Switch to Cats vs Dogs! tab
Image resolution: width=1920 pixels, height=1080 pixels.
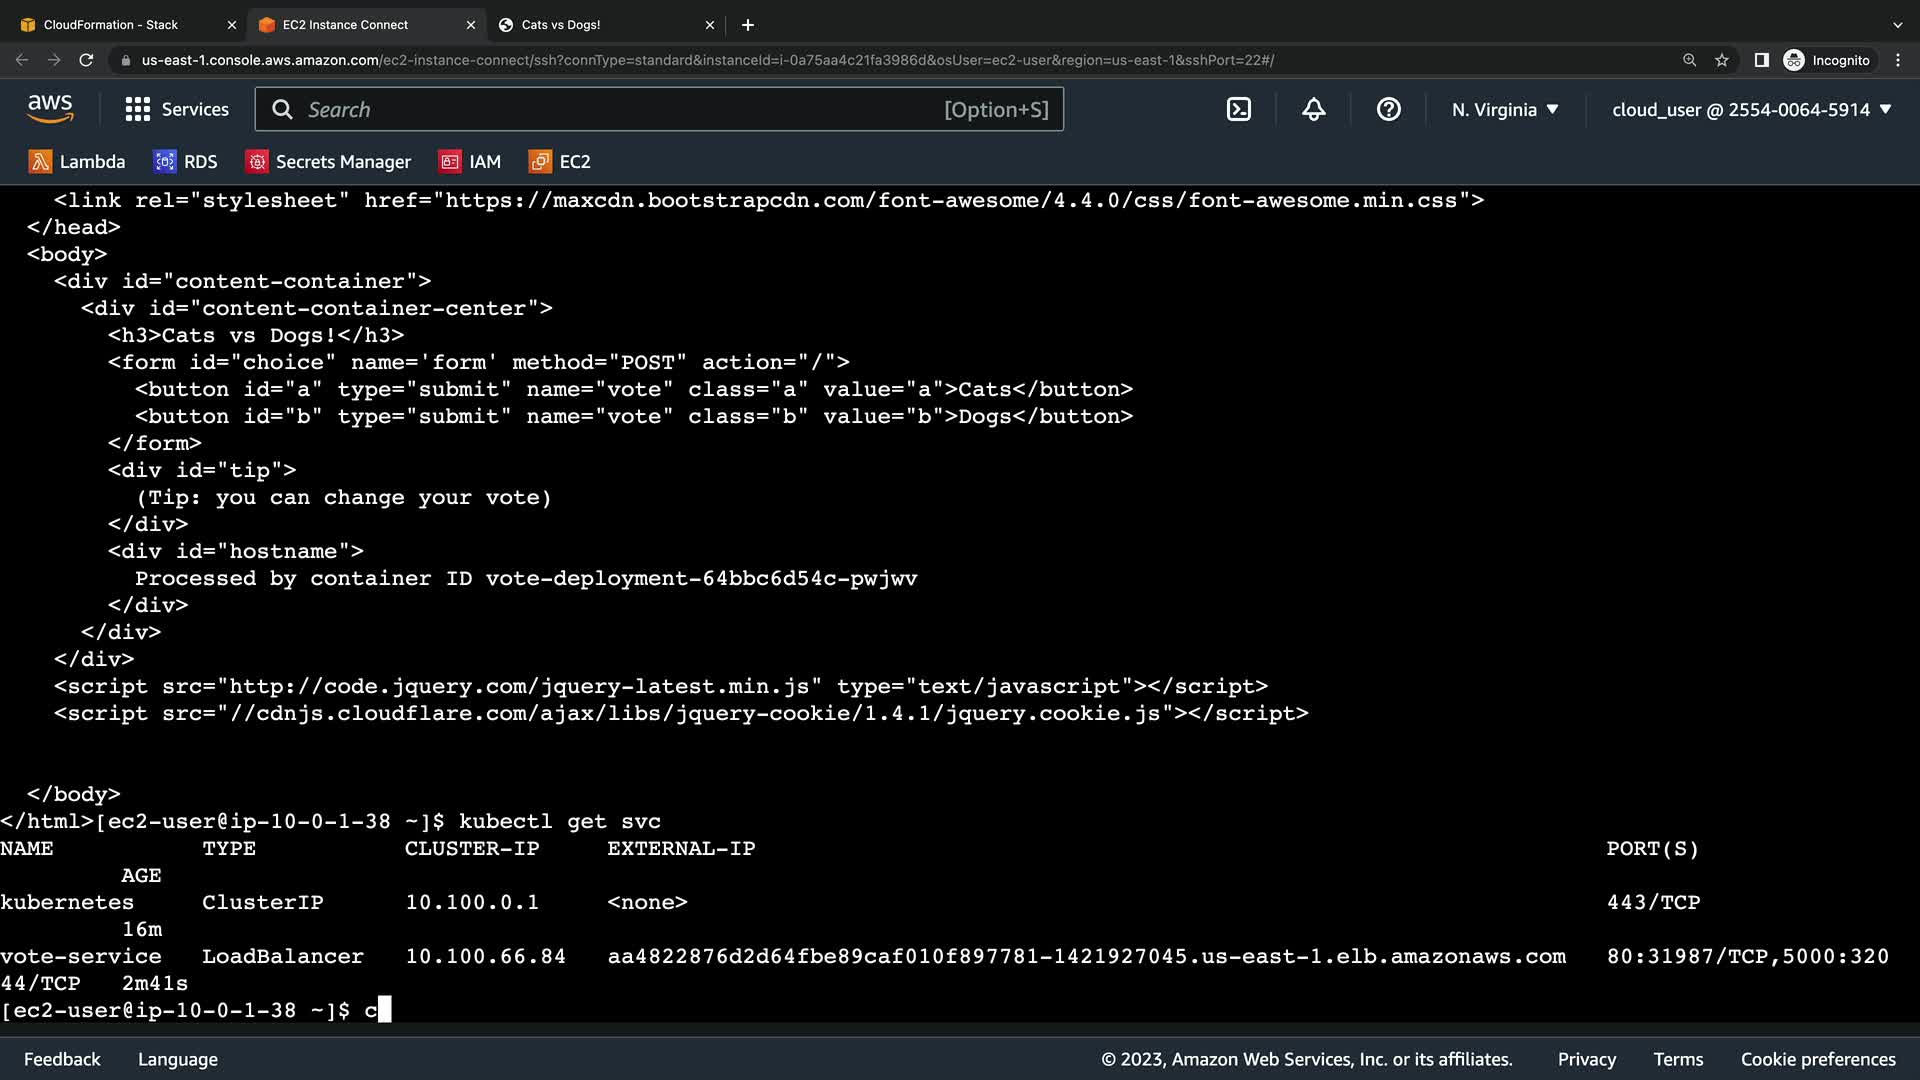click(x=560, y=25)
